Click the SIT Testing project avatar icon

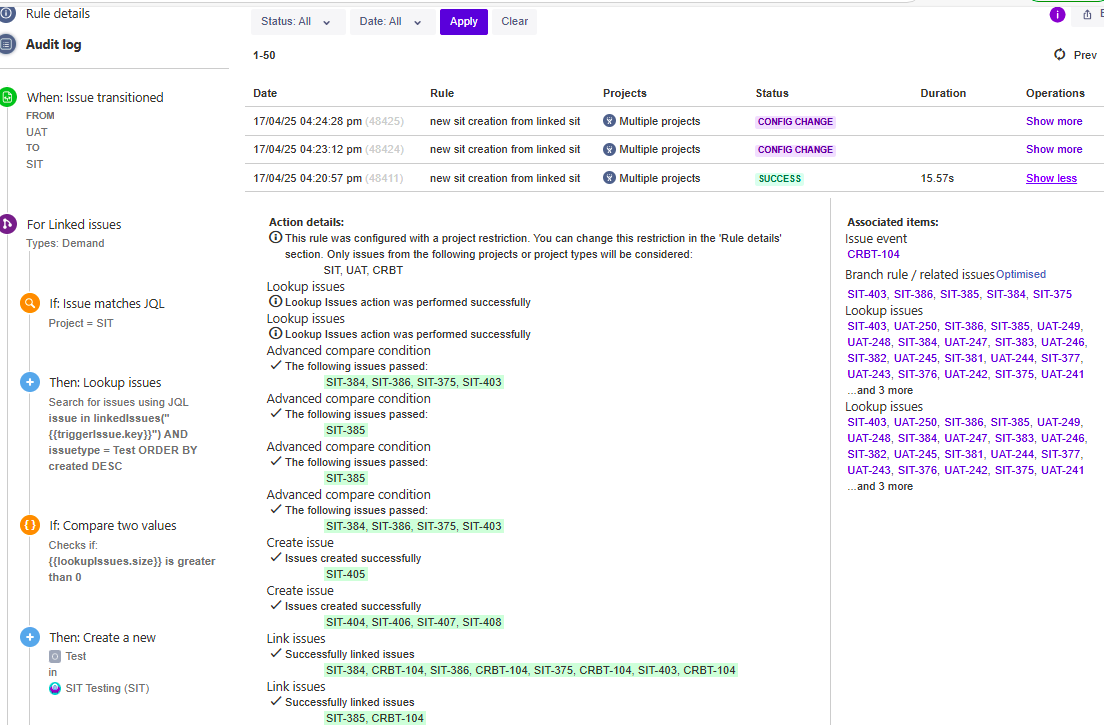[55, 688]
